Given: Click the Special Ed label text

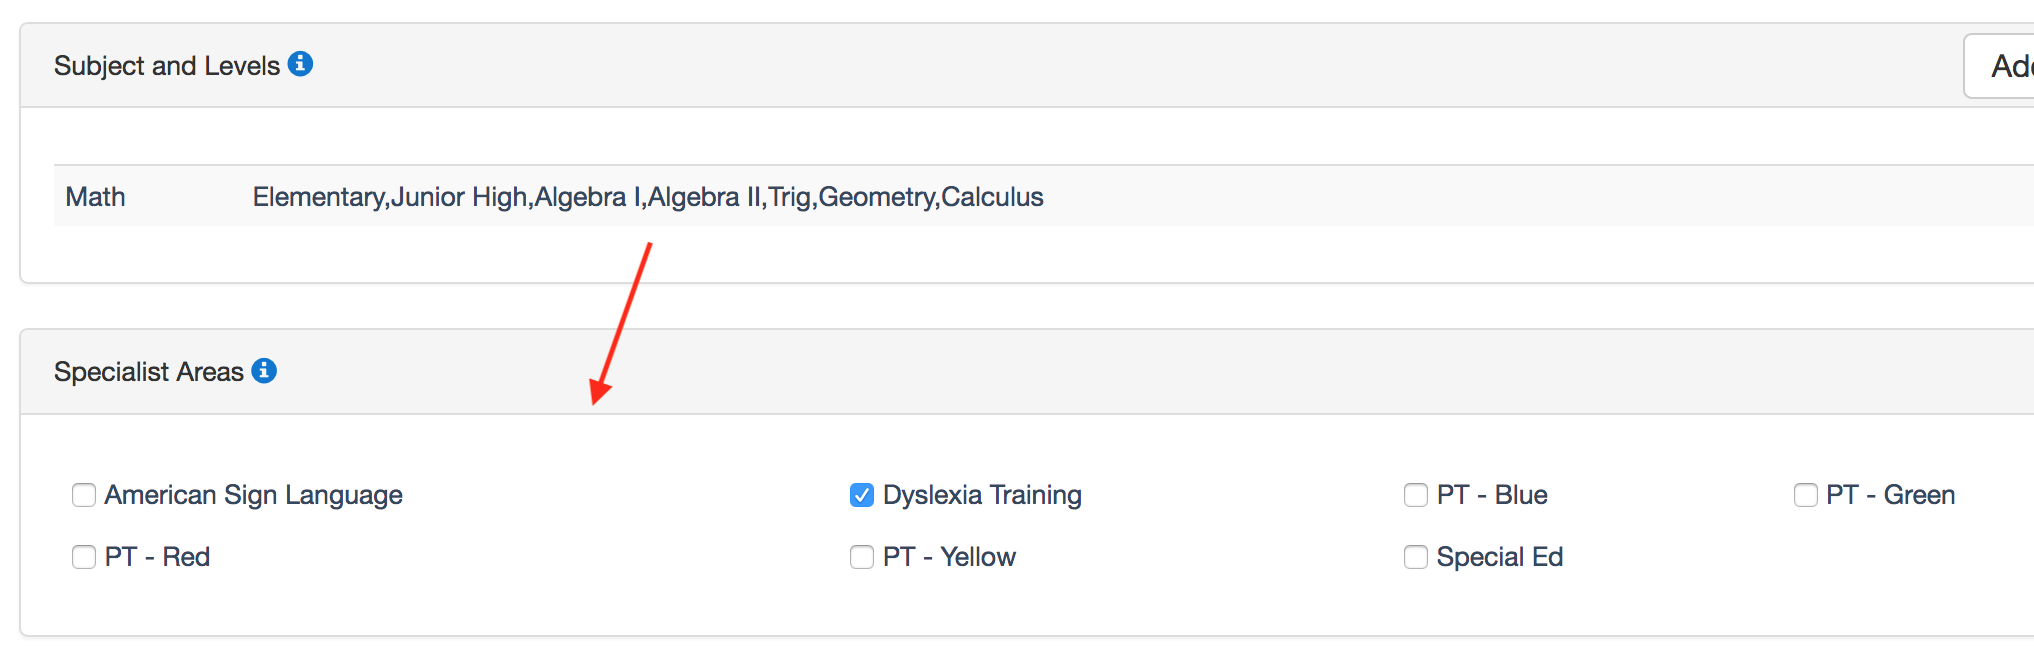Looking at the screenshot, I should pos(1499,557).
